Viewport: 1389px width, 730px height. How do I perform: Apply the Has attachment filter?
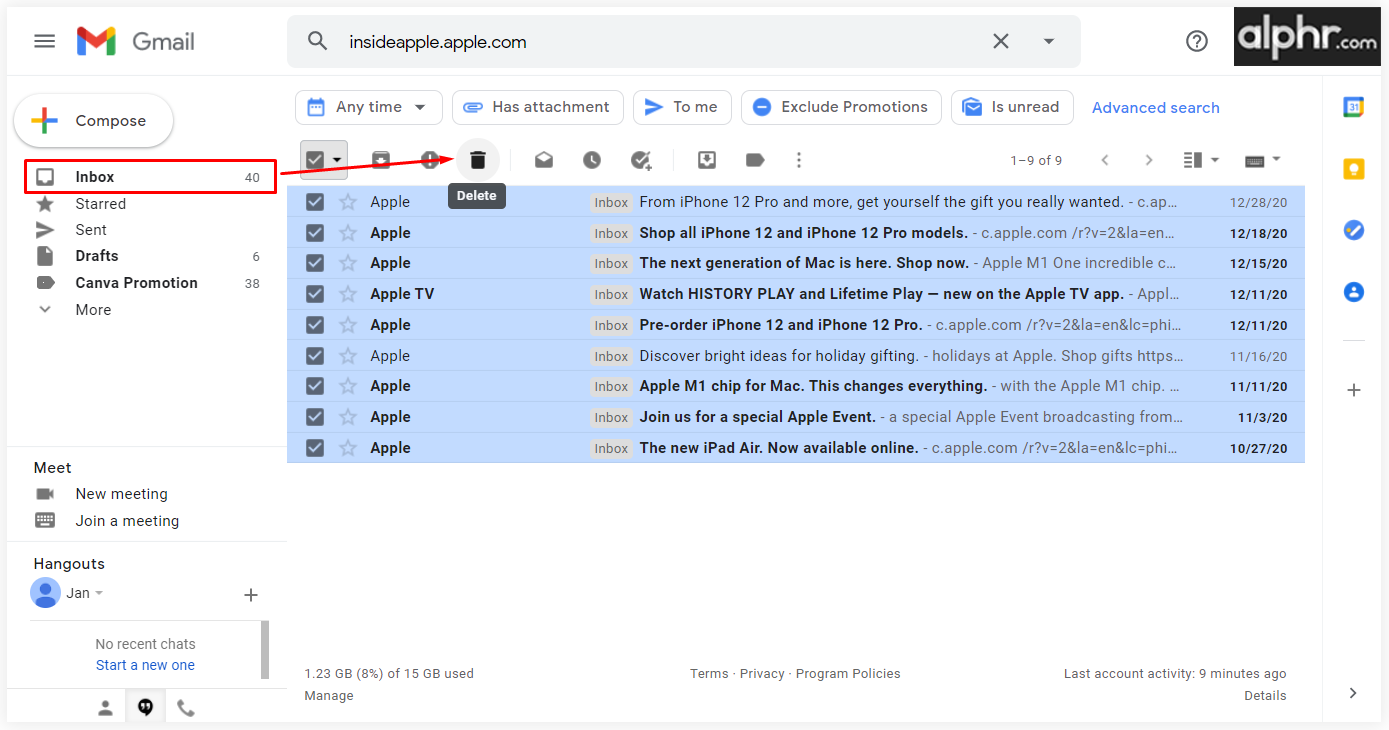point(538,107)
